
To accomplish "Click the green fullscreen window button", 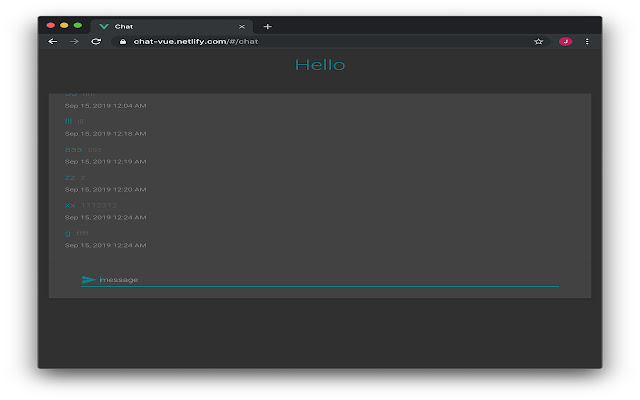I will coord(78,25).
